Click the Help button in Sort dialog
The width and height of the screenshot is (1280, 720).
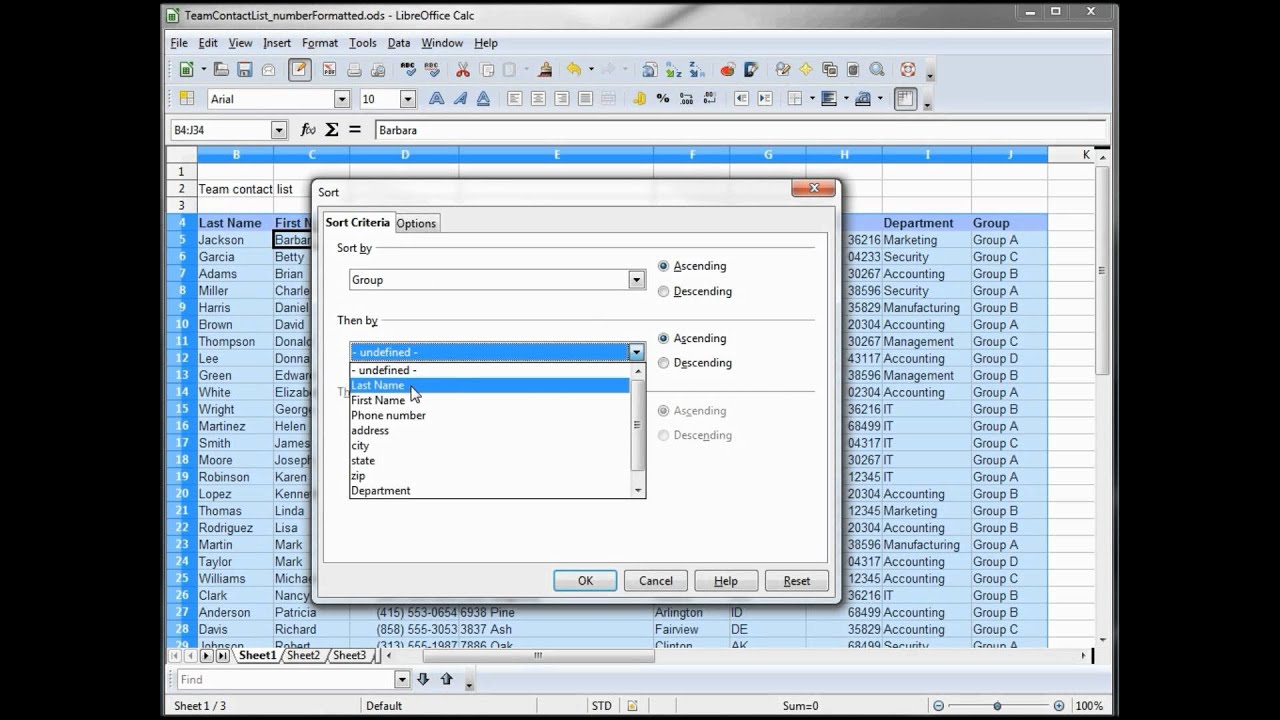pos(726,581)
